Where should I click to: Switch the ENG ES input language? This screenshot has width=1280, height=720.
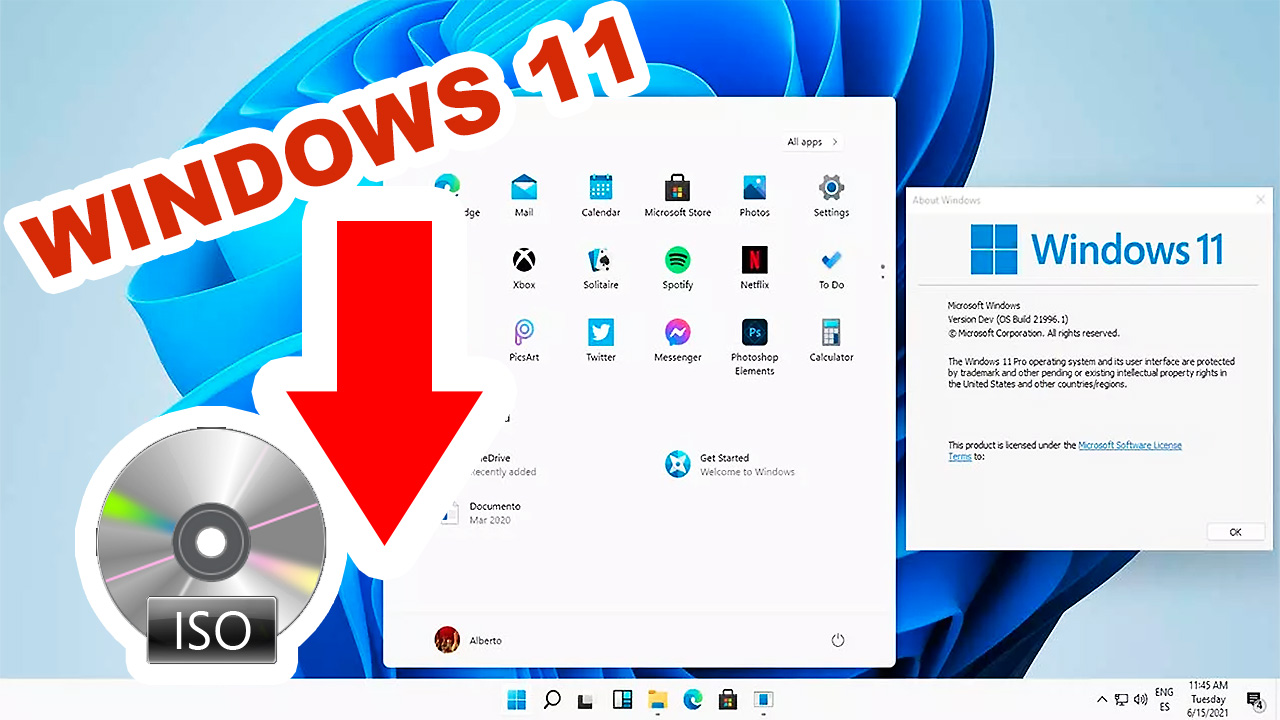(x=1164, y=699)
